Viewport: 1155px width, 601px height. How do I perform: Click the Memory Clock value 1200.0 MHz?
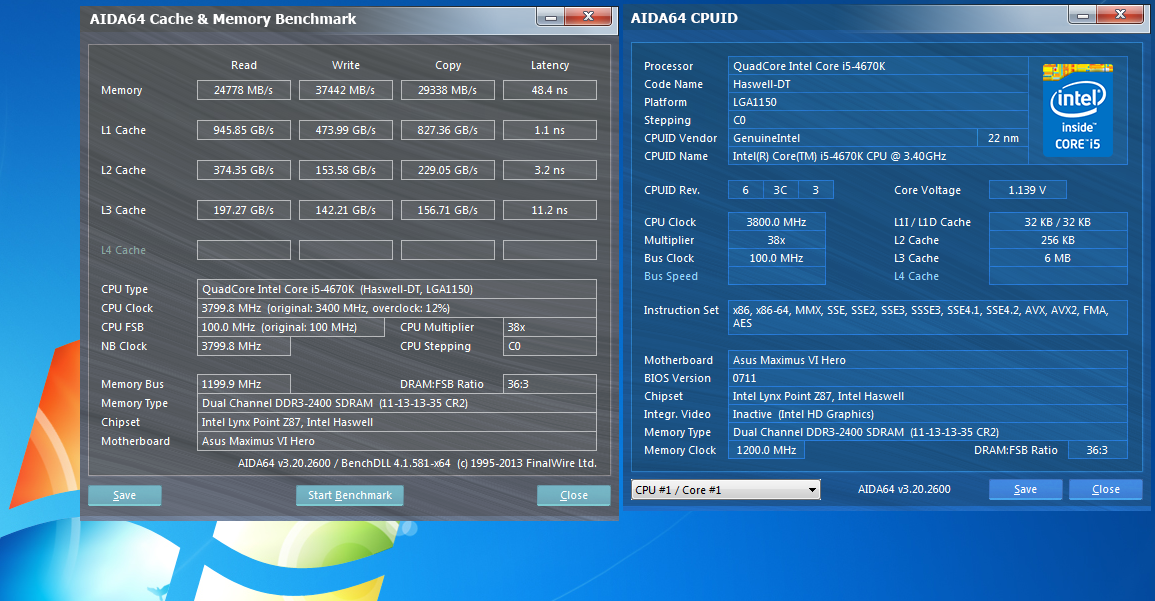766,450
